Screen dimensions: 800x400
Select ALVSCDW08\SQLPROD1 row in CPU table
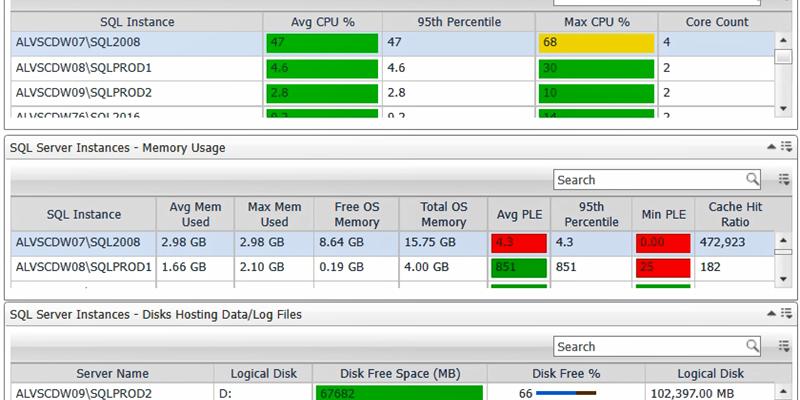pyautogui.click(x=393, y=68)
